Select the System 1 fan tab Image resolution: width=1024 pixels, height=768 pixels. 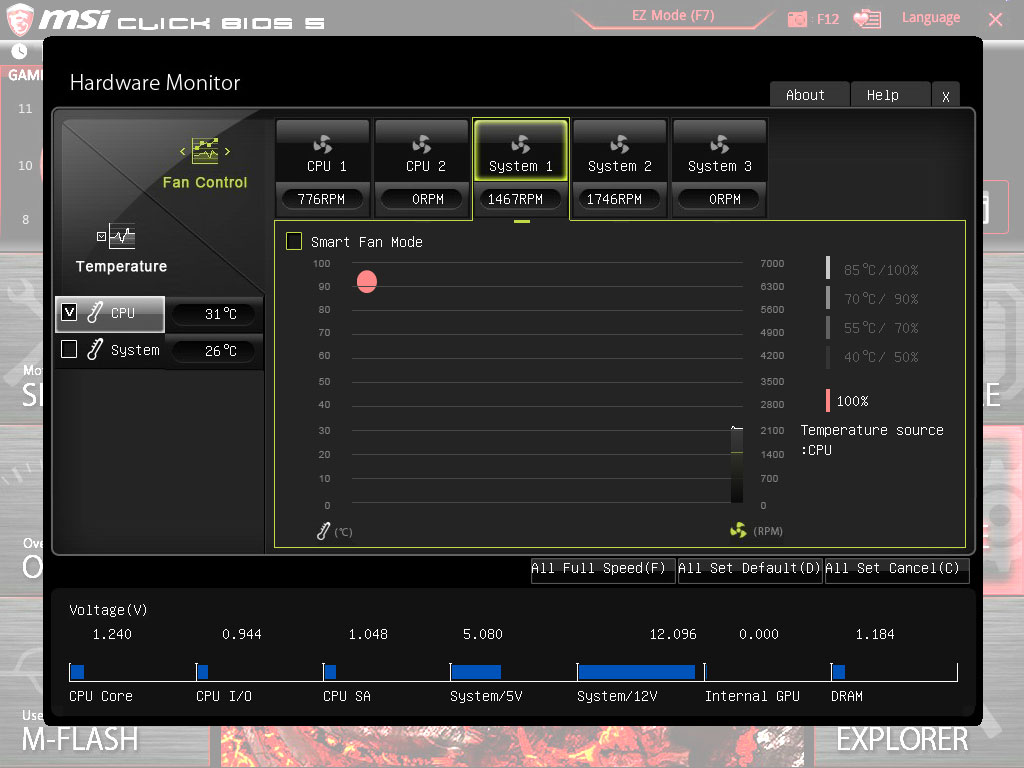(520, 151)
